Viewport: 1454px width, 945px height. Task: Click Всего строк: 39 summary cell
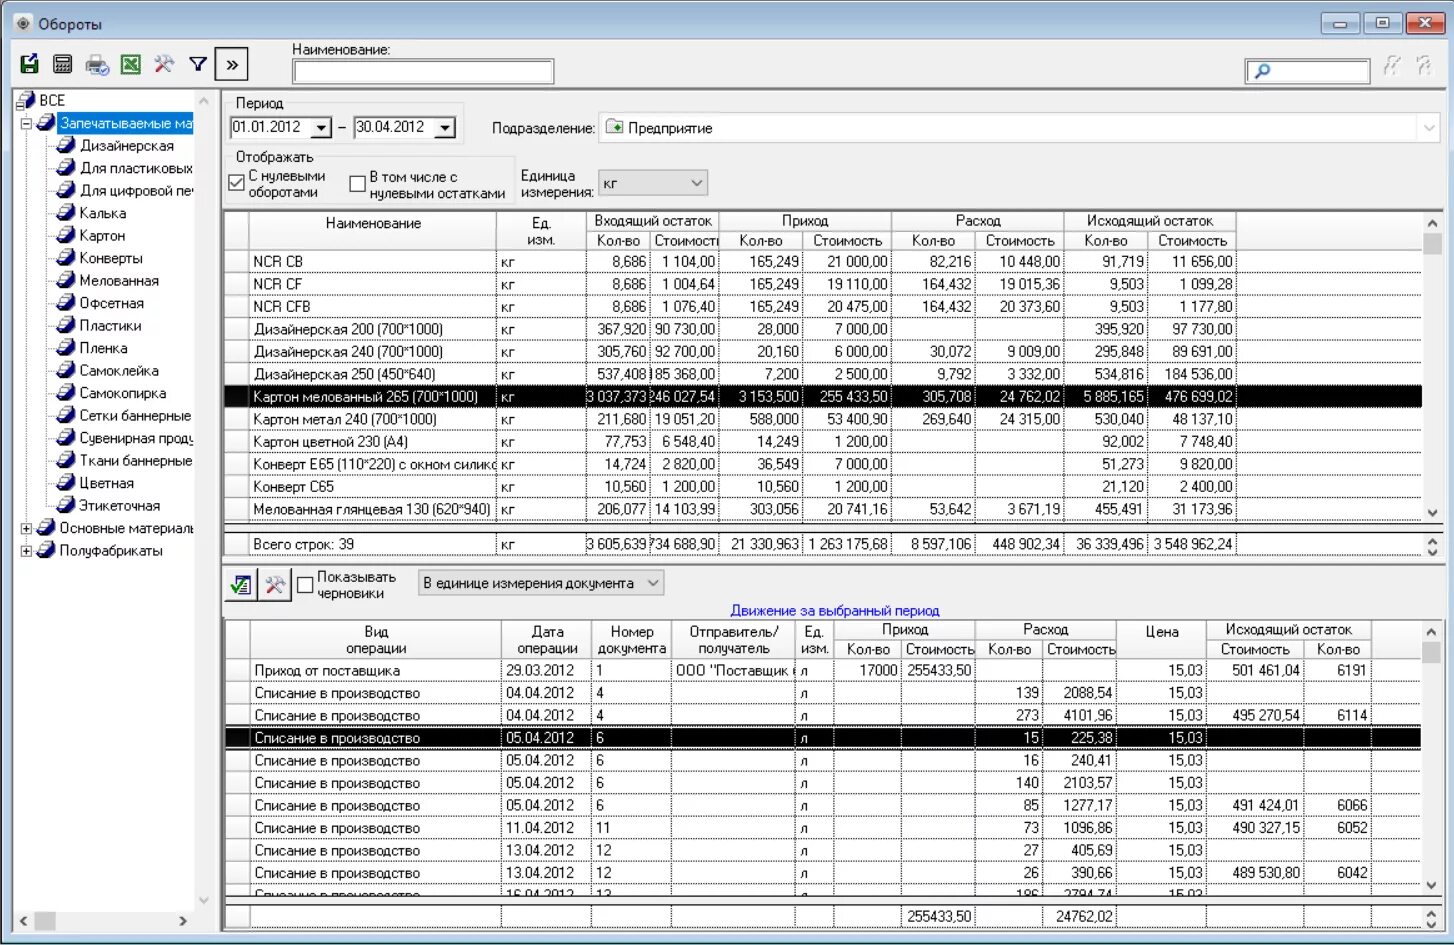click(x=372, y=544)
